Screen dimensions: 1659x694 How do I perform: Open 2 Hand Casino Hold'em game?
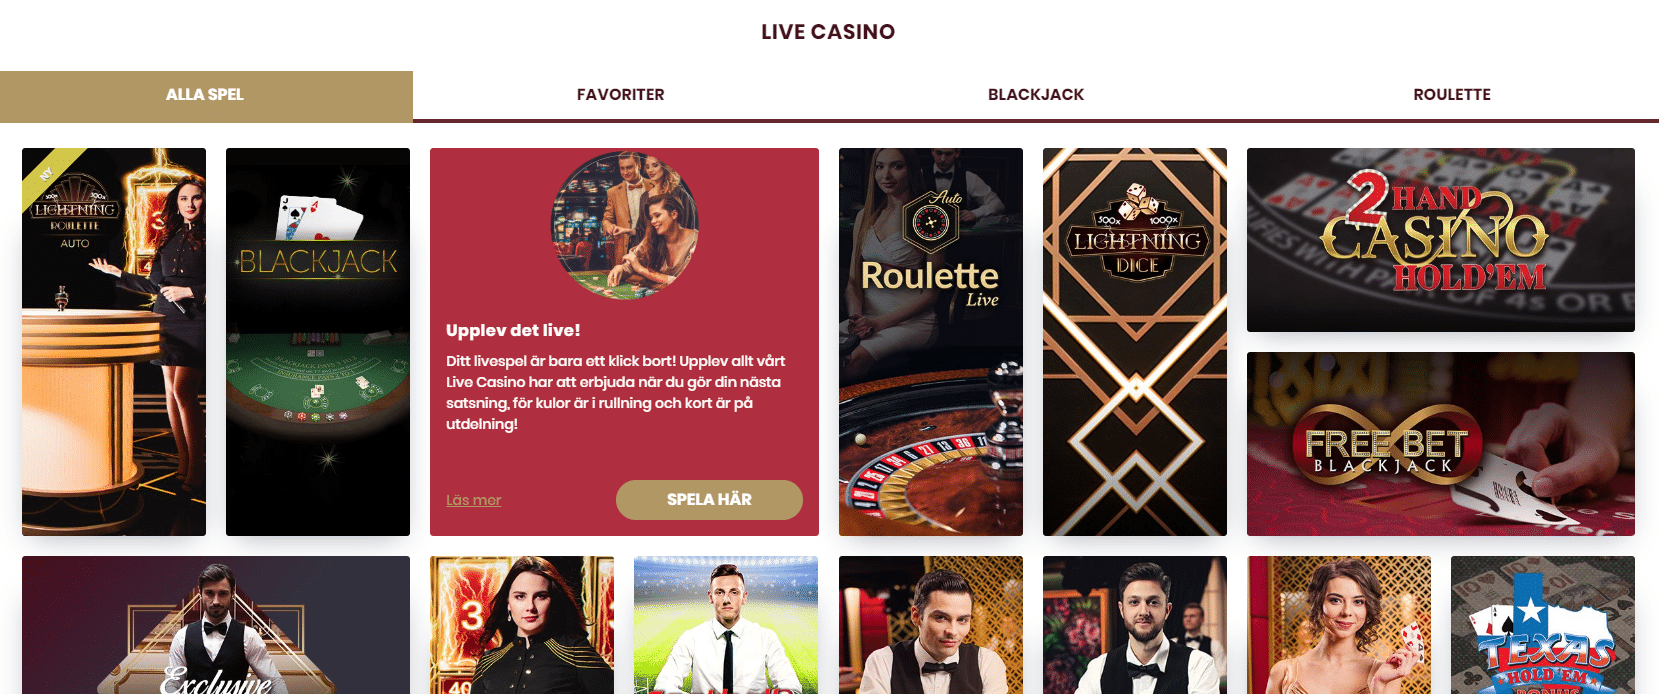click(1441, 240)
